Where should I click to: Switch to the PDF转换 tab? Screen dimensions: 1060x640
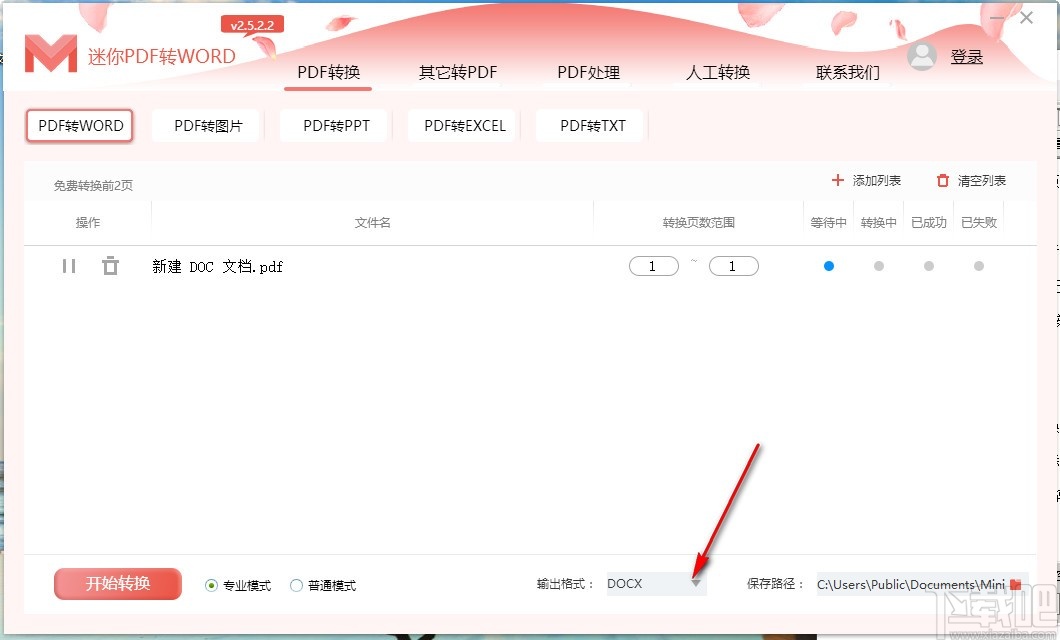click(329, 72)
